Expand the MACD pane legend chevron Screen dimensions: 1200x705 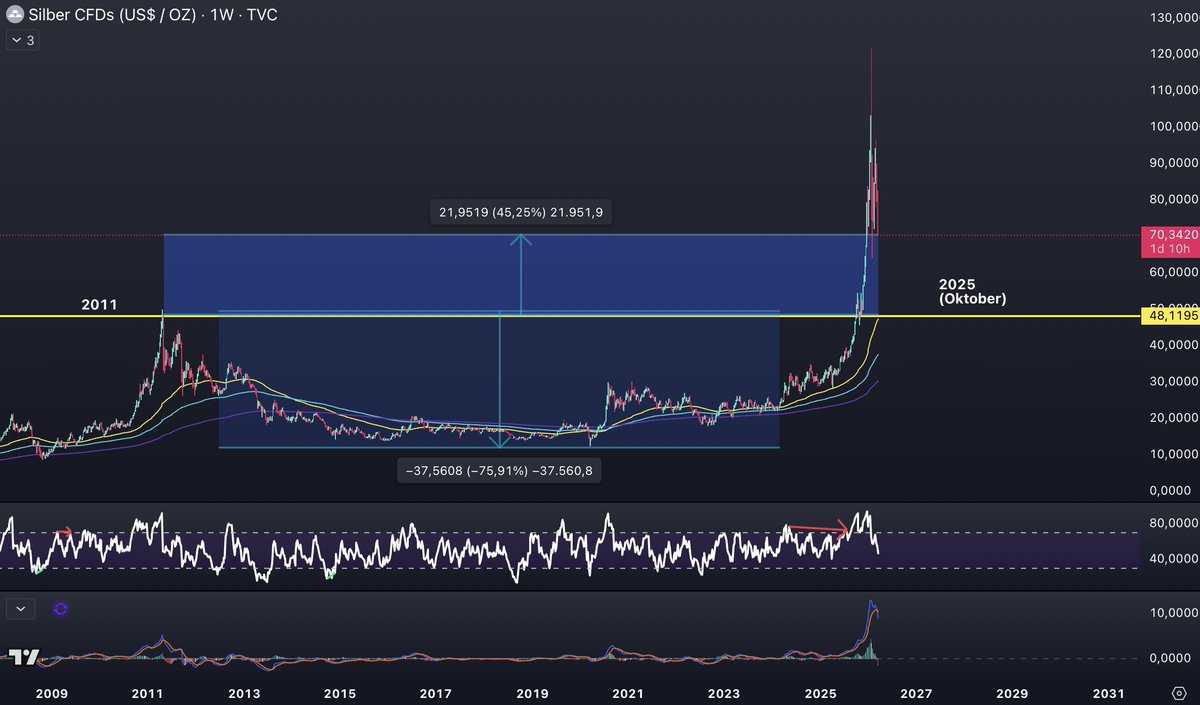(x=21, y=608)
